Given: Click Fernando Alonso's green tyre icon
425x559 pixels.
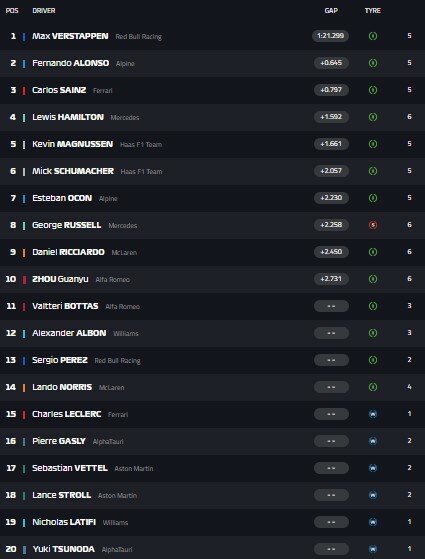Looking at the screenshot, I should (373, 63).
